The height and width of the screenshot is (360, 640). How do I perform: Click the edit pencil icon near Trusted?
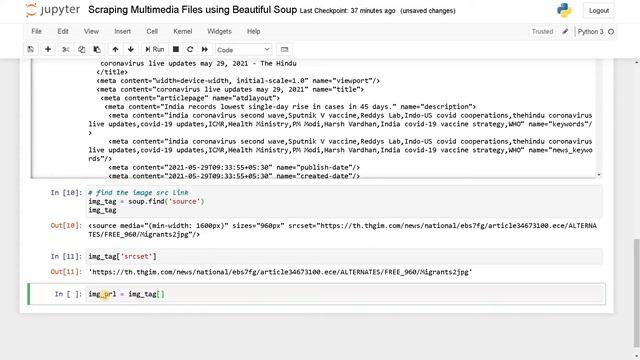565,31
